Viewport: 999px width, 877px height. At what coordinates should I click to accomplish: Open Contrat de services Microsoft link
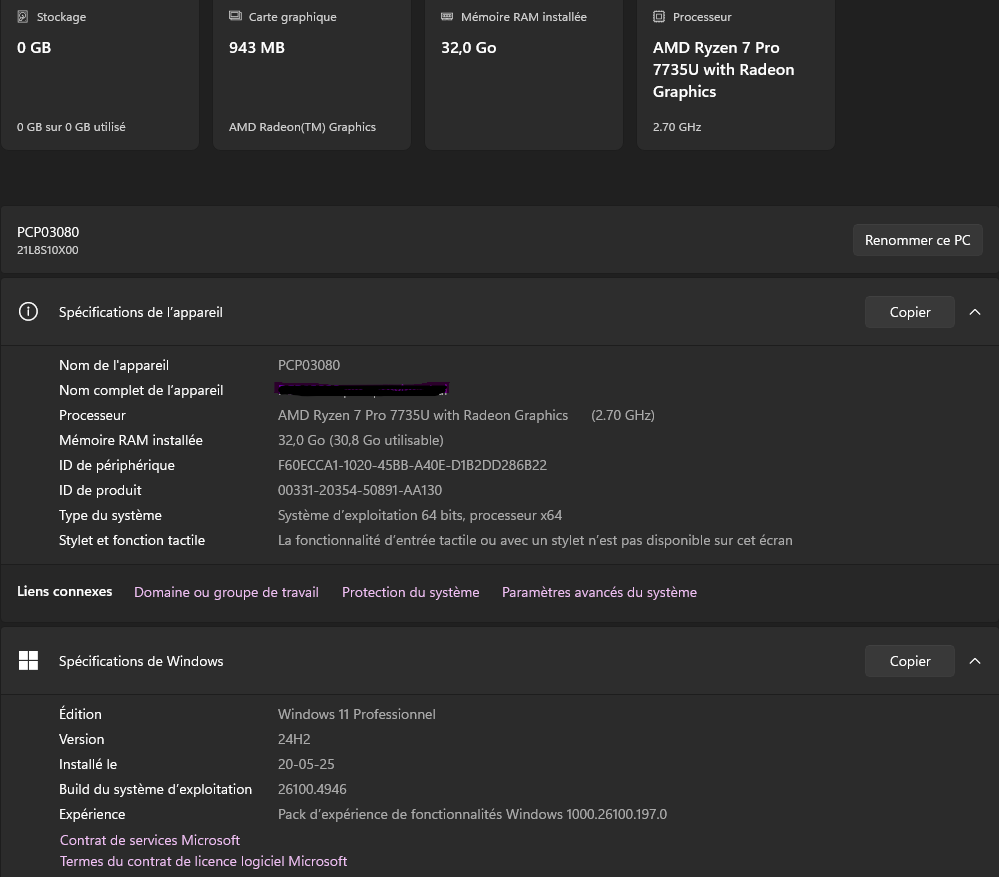[x=150, y=840]
